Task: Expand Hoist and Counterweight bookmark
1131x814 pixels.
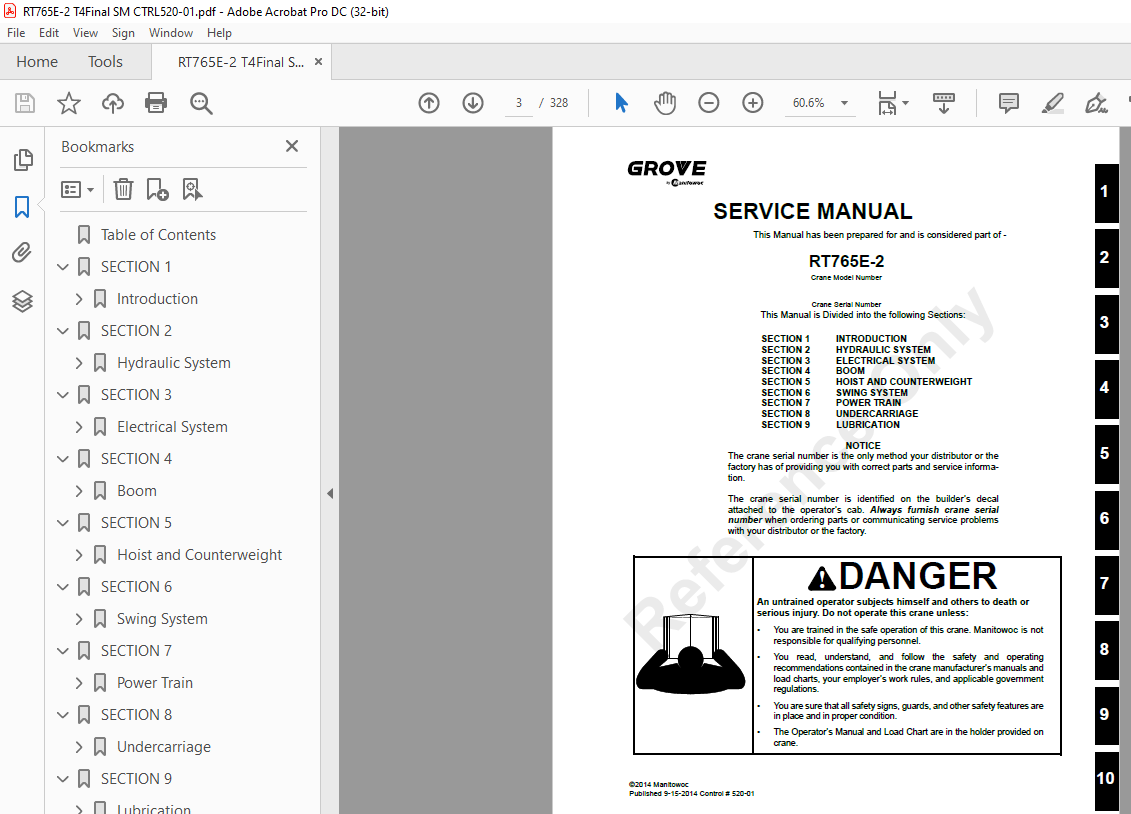Action: (x=79, y=555)
